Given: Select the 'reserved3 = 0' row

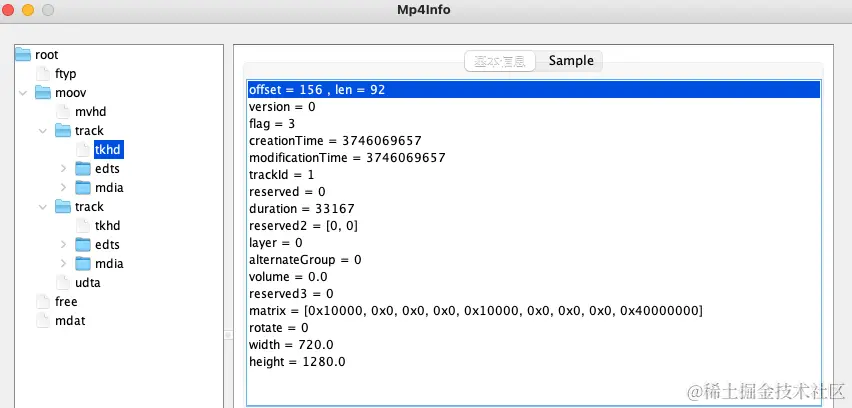Looking at the screenshot, I should (x=534, y=293).
